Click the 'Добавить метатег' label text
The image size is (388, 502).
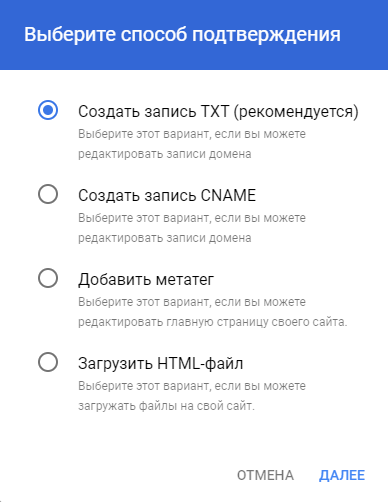coord(146,279)
